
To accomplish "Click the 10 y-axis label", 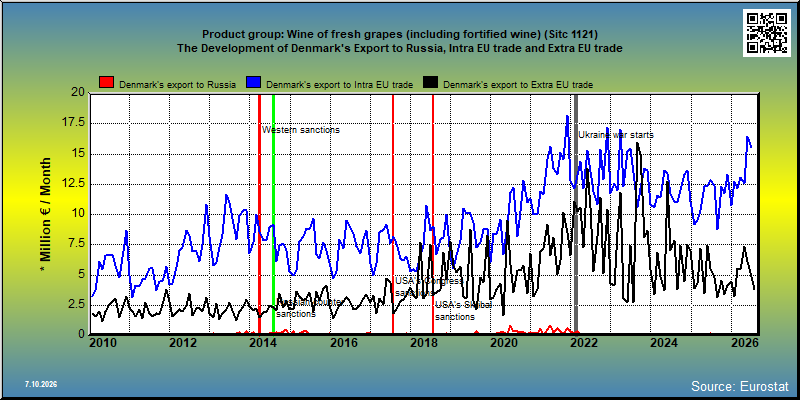I will click(x=78, y=214).
